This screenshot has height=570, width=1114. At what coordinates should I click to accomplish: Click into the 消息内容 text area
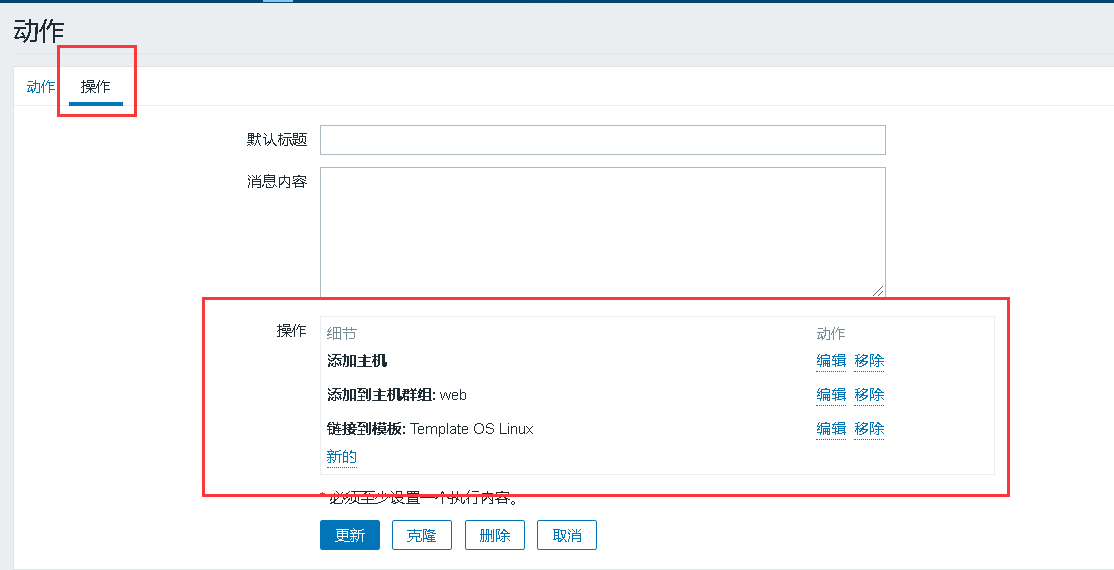(602, 232)
